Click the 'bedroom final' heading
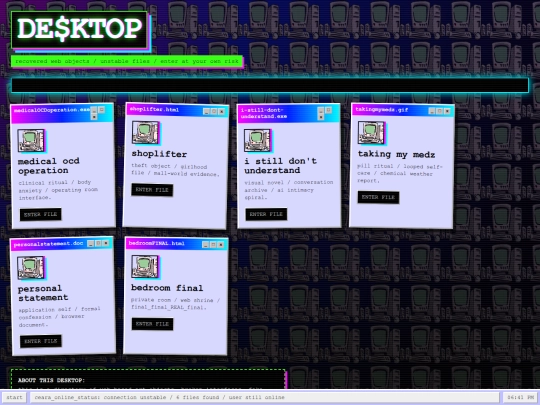The image size is (540, 405). coord(167,288)
